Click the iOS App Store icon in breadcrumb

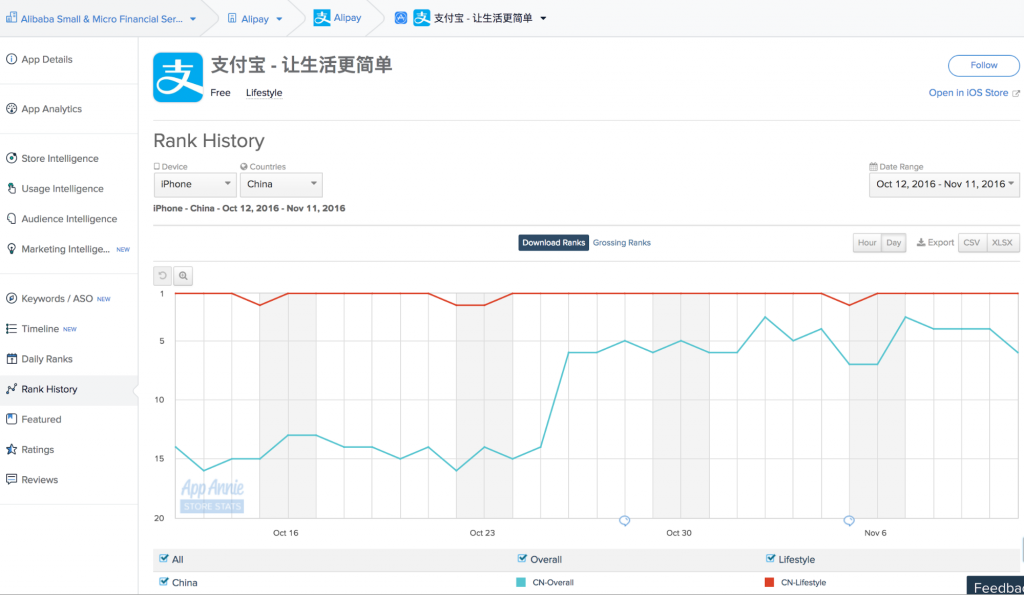(401, 18)
